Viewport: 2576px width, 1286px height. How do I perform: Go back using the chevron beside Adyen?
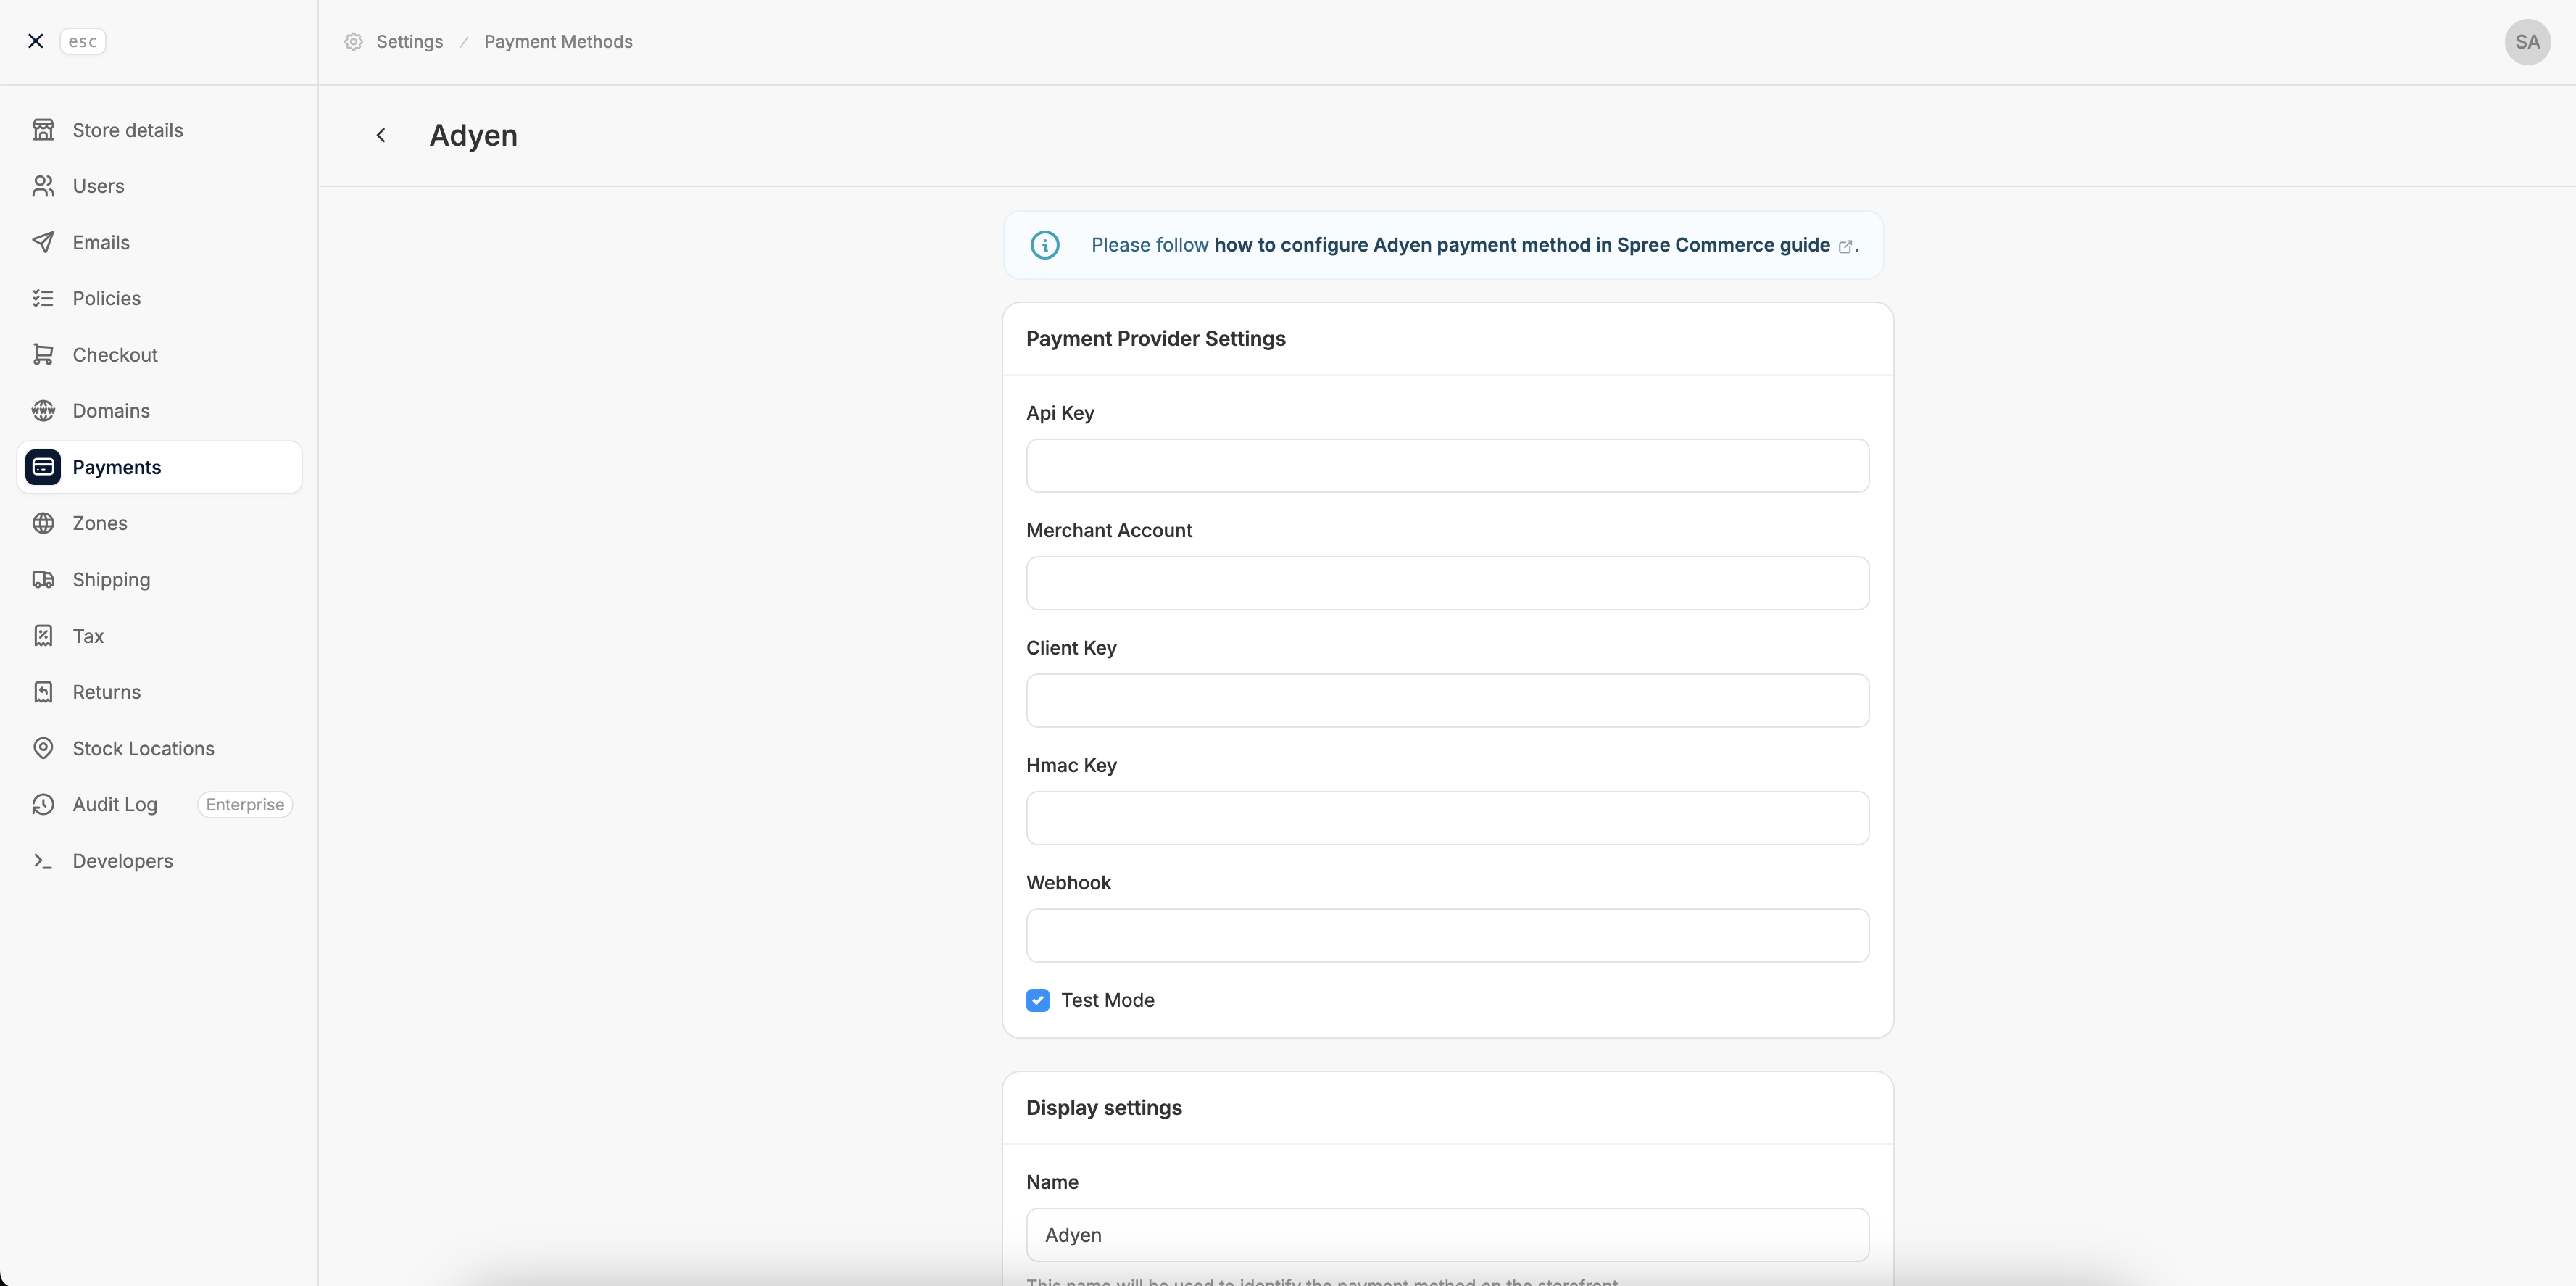[x=381, y=135]
